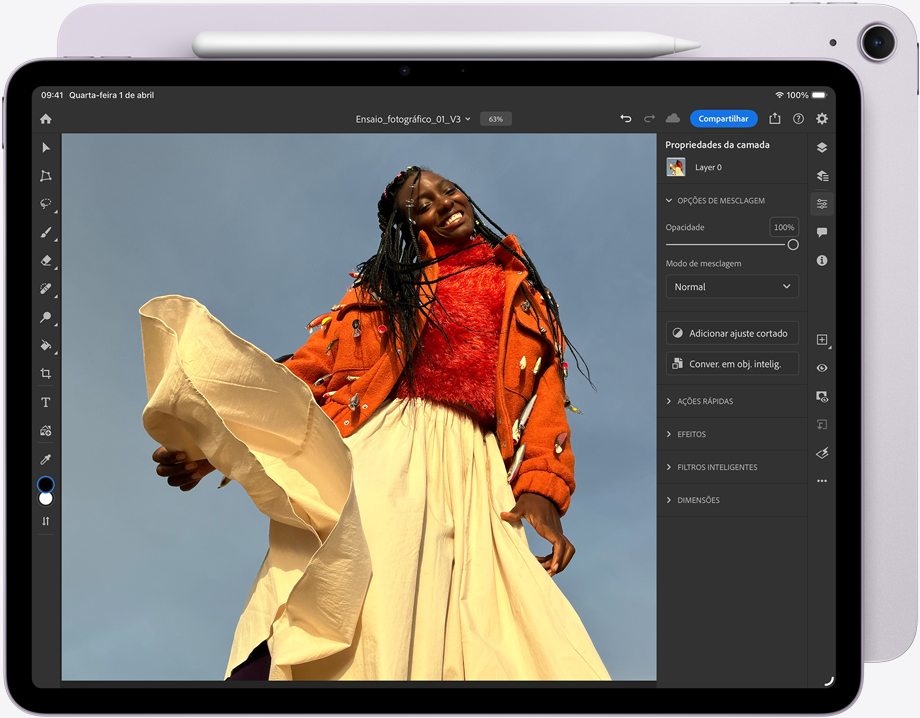Select the Healing Brush tool

(44, 290)
